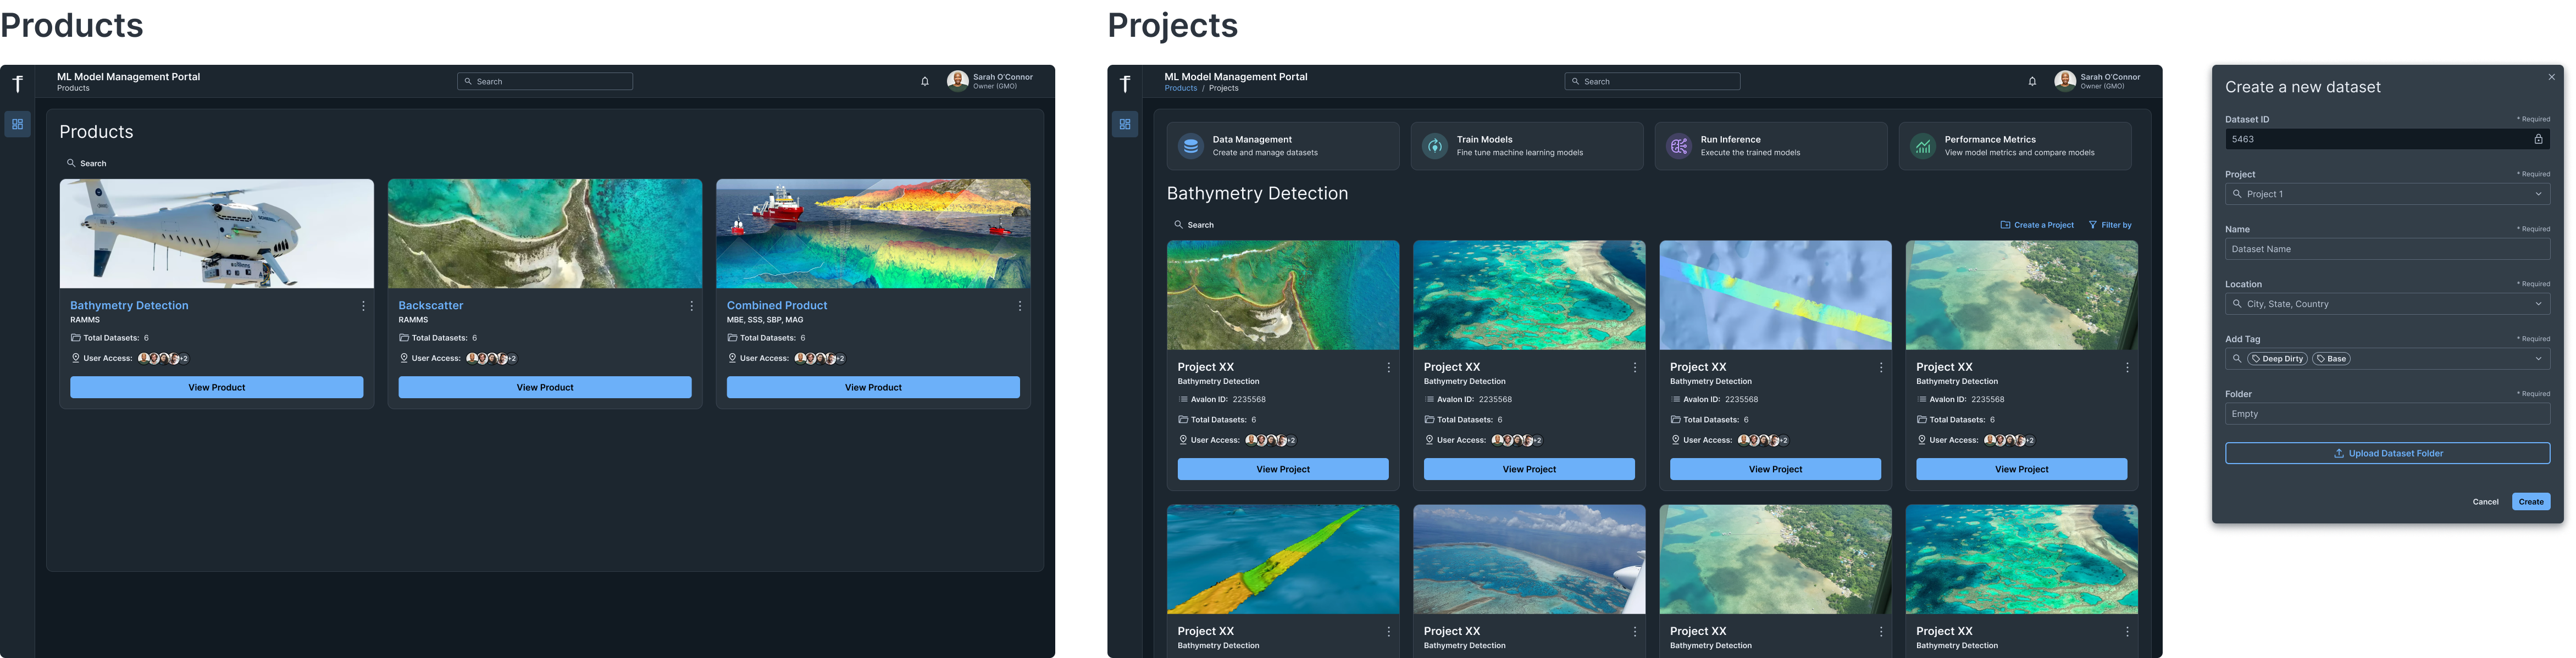Click the Data Management stack icon
Image resolution: width=2576 pixels, height=658 pixels.
click(1190, 146)
